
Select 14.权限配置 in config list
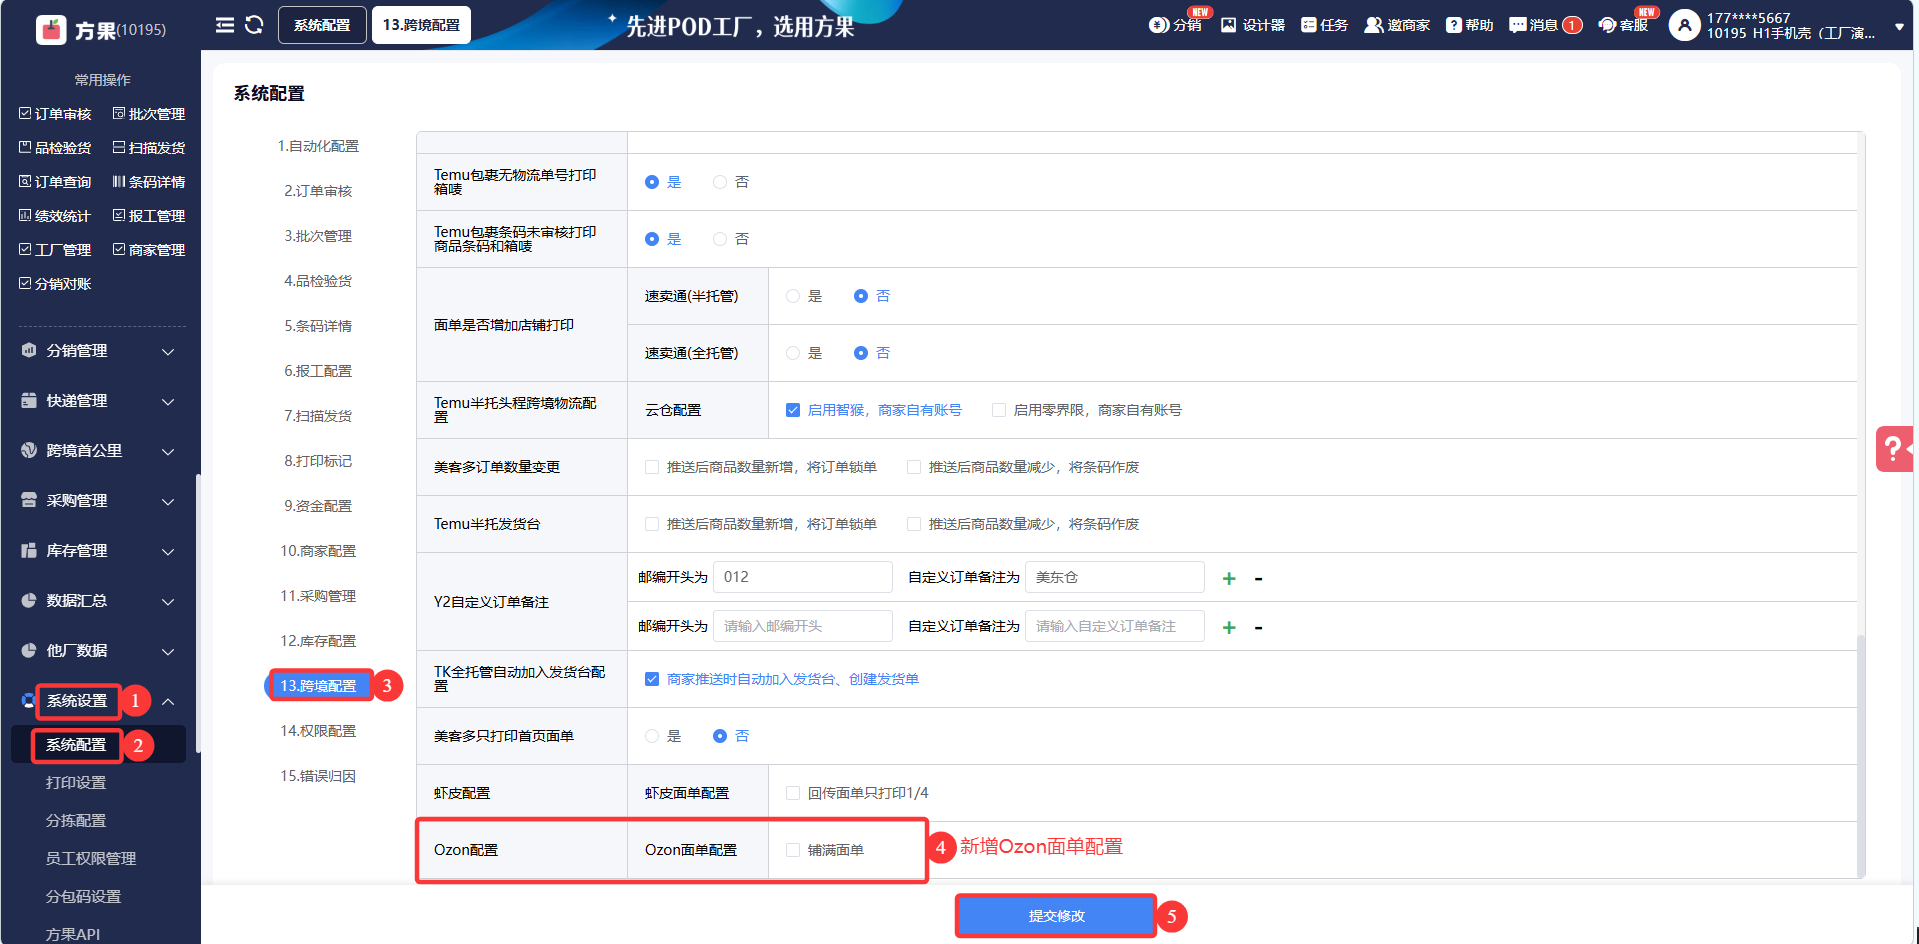coord(318,731)
